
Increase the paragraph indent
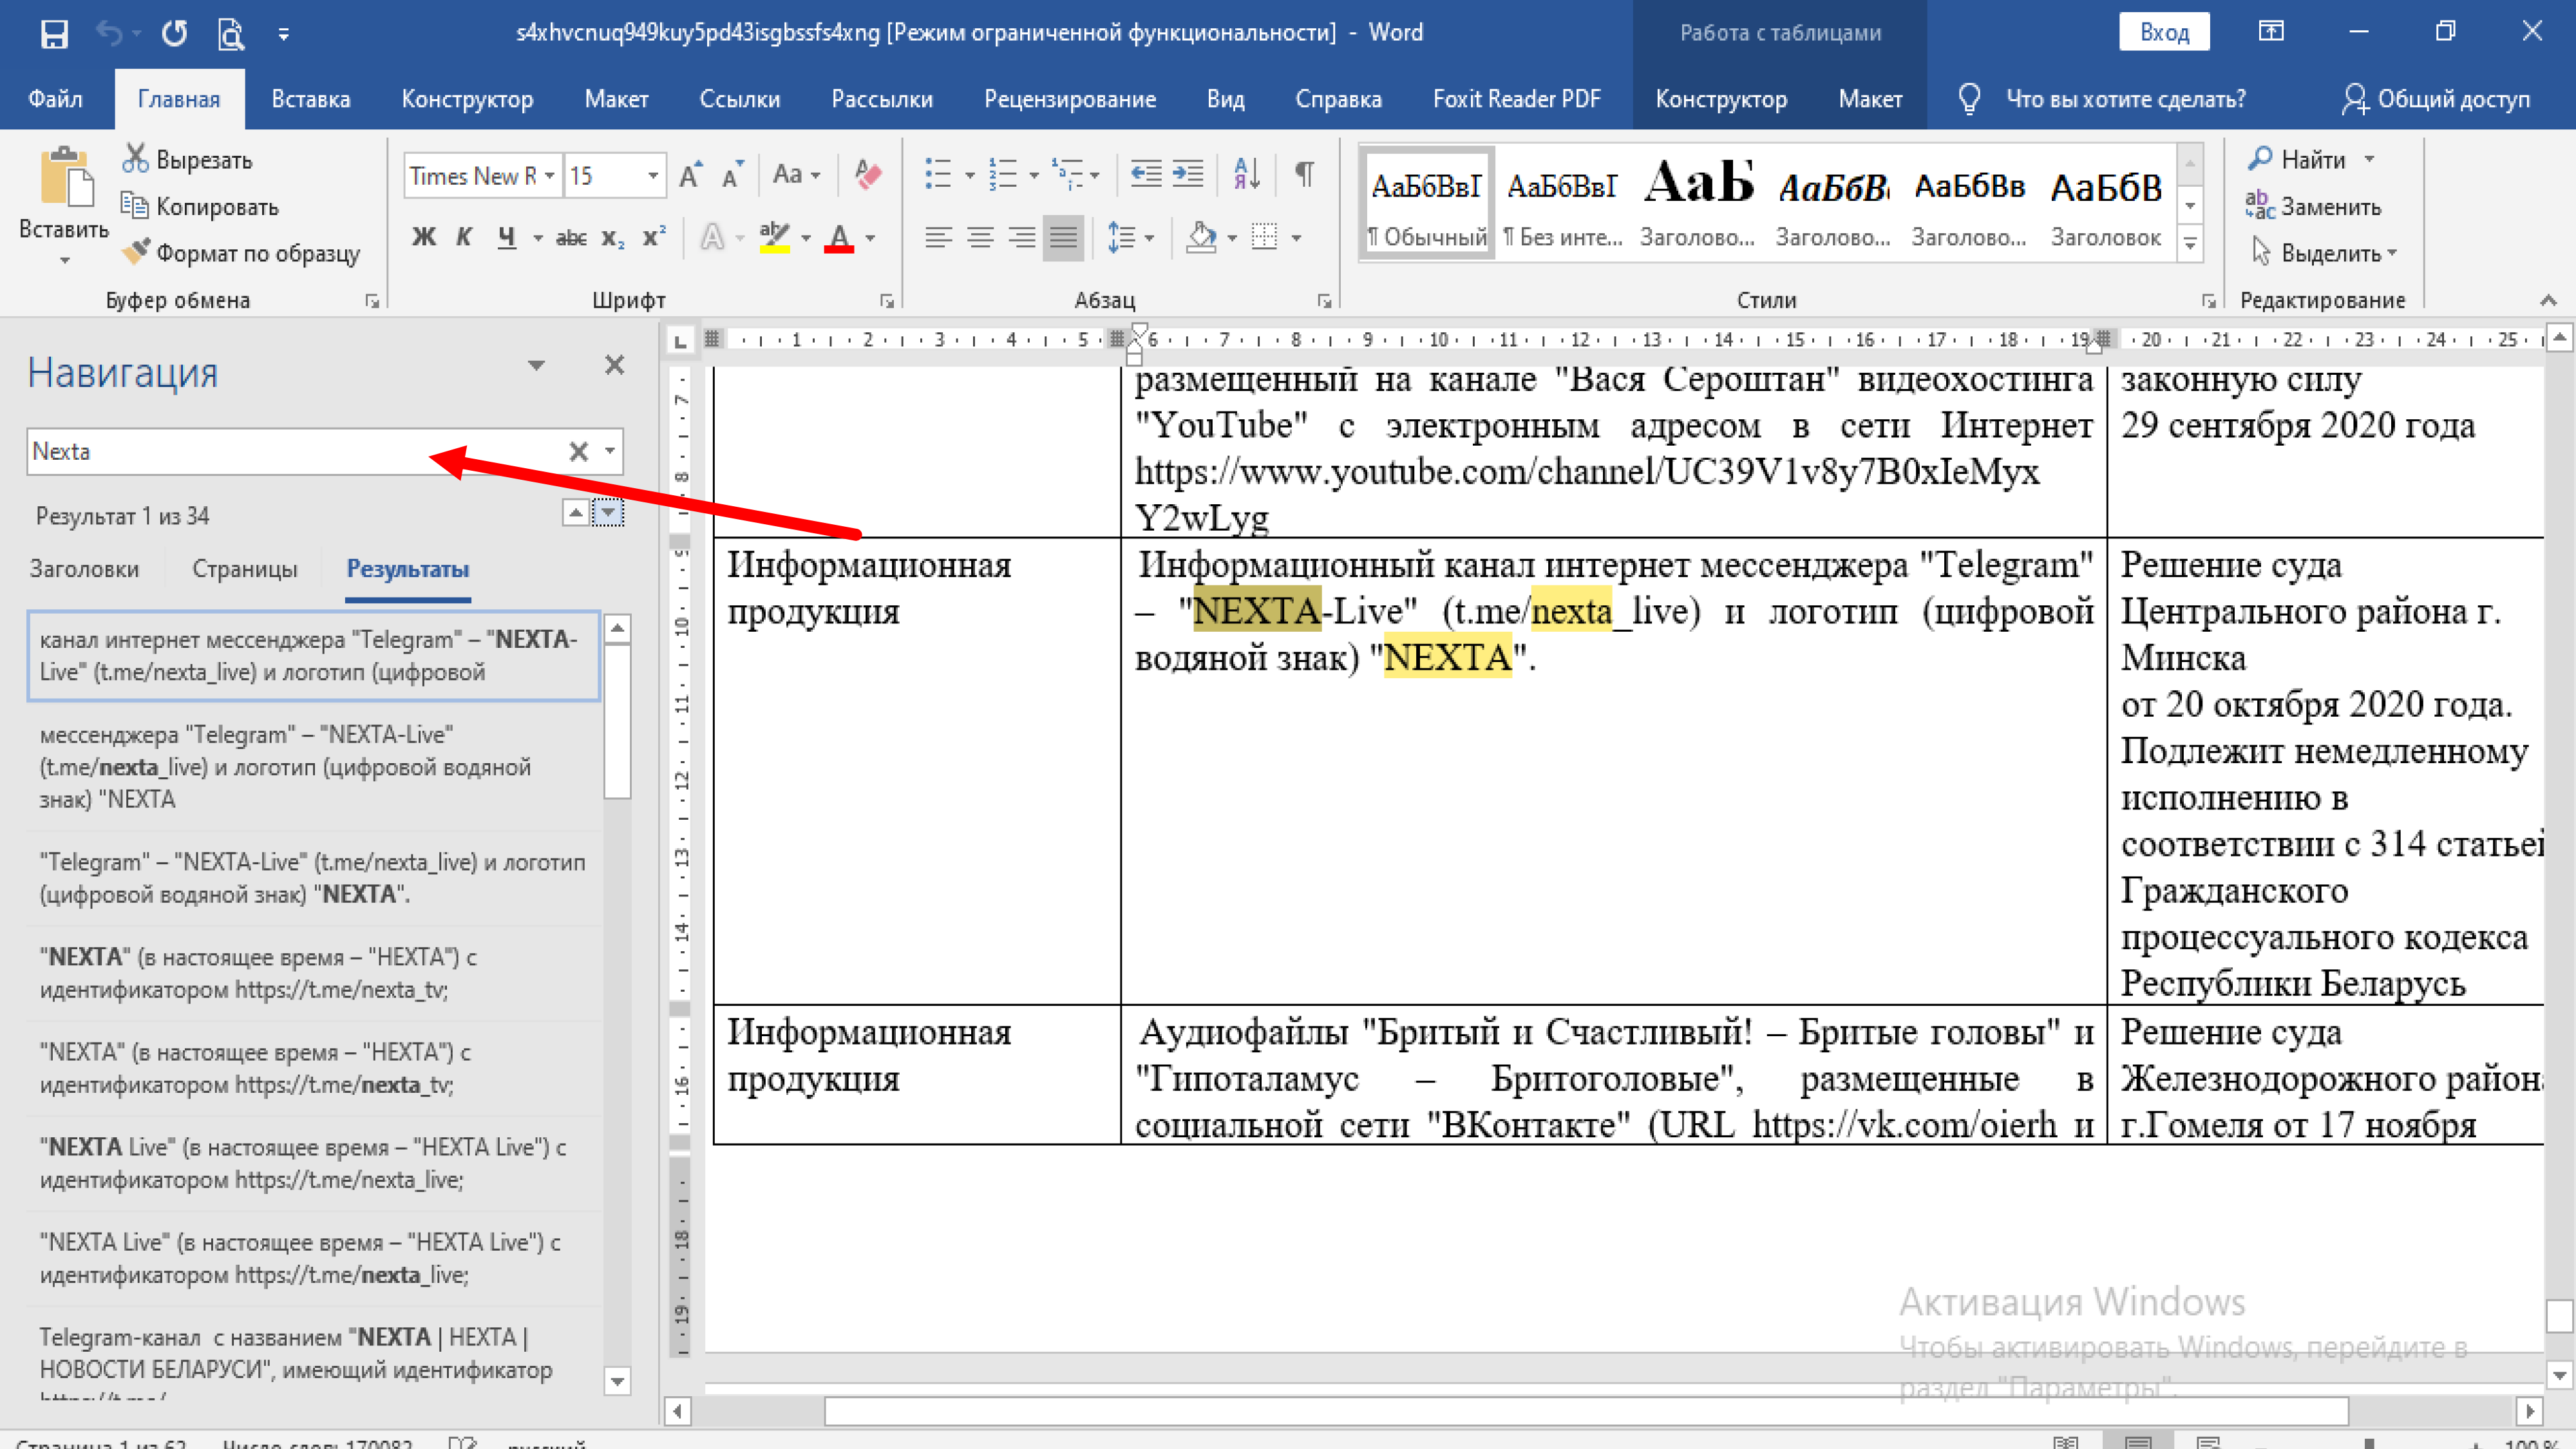[x=1188, y=175]
